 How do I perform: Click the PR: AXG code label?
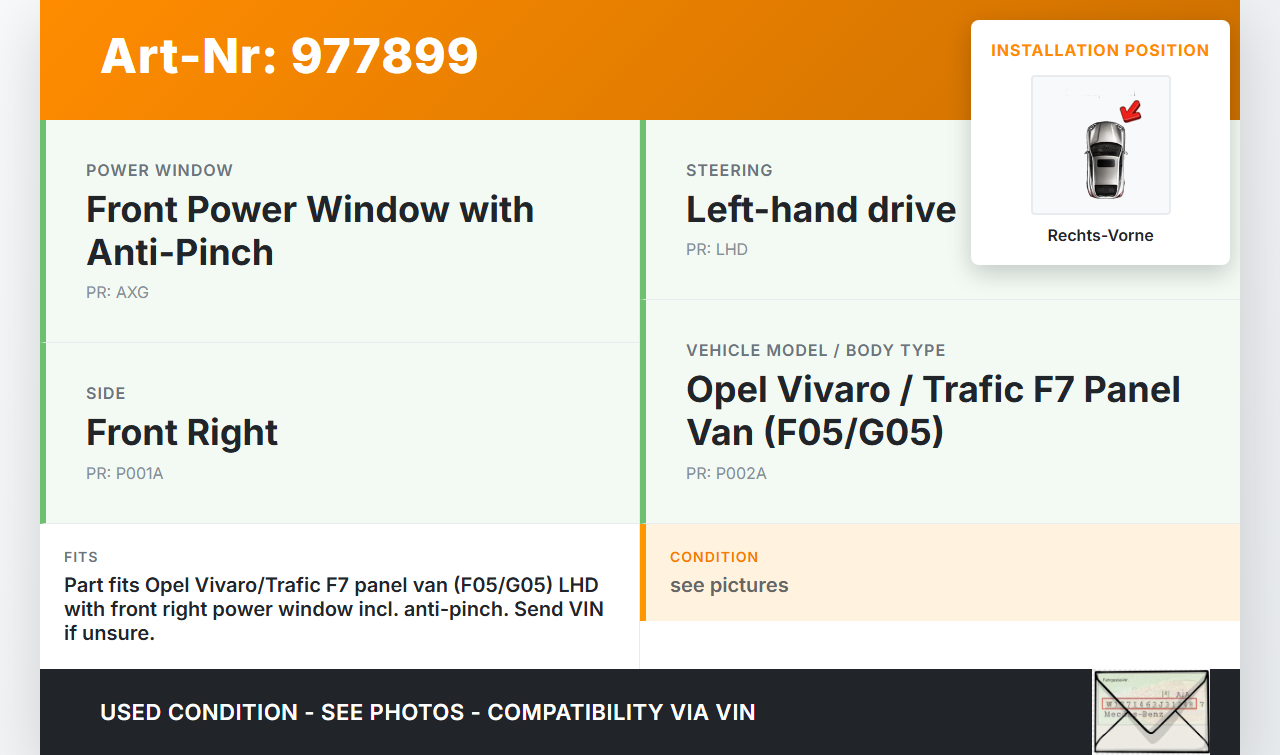click(118, 293)
